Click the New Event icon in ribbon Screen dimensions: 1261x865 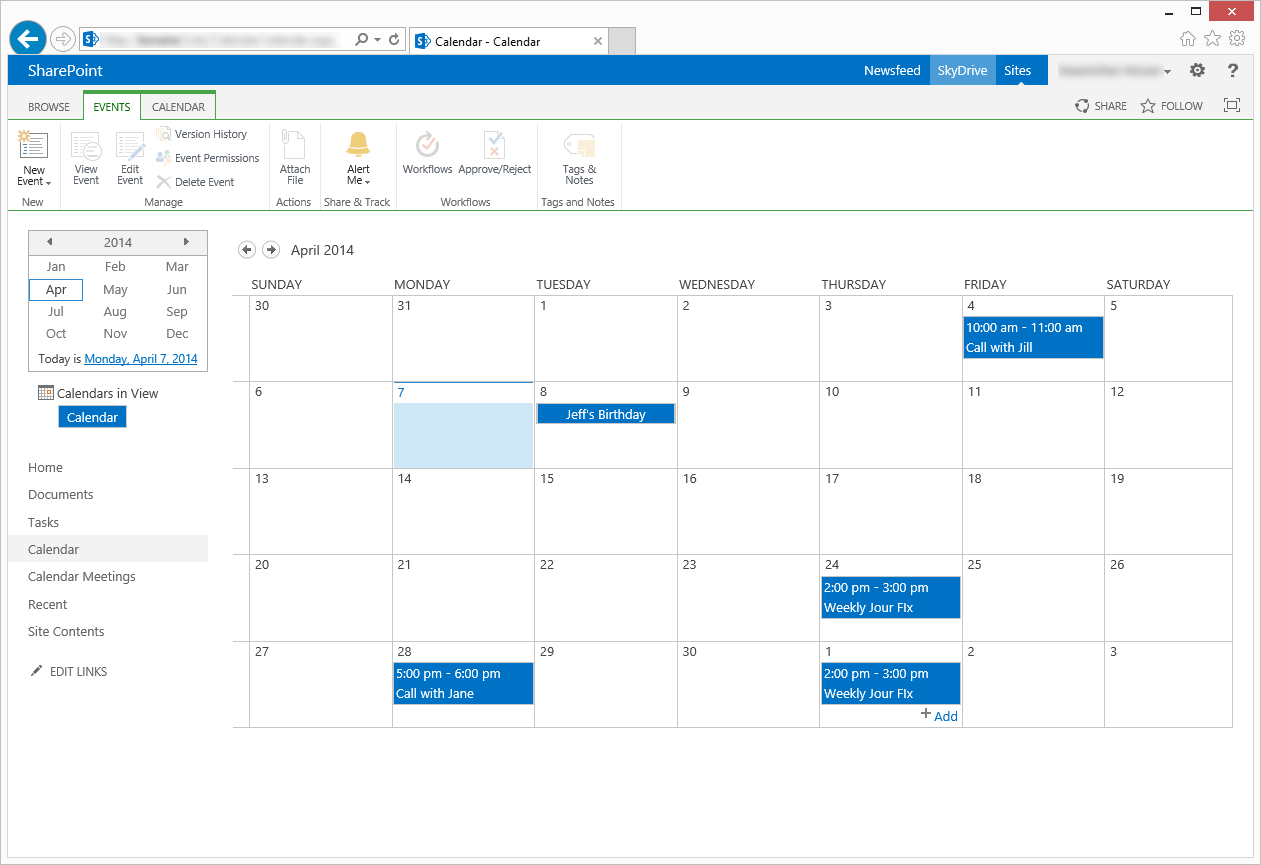[x=33, y=147]
